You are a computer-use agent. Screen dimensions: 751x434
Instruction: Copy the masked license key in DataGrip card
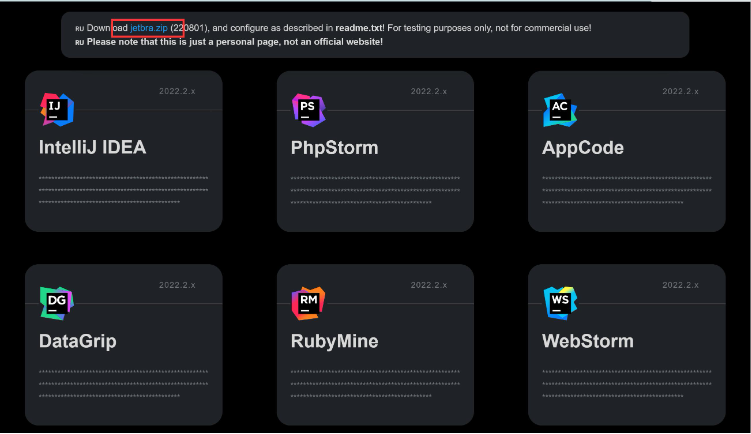(x=124, y=384)
